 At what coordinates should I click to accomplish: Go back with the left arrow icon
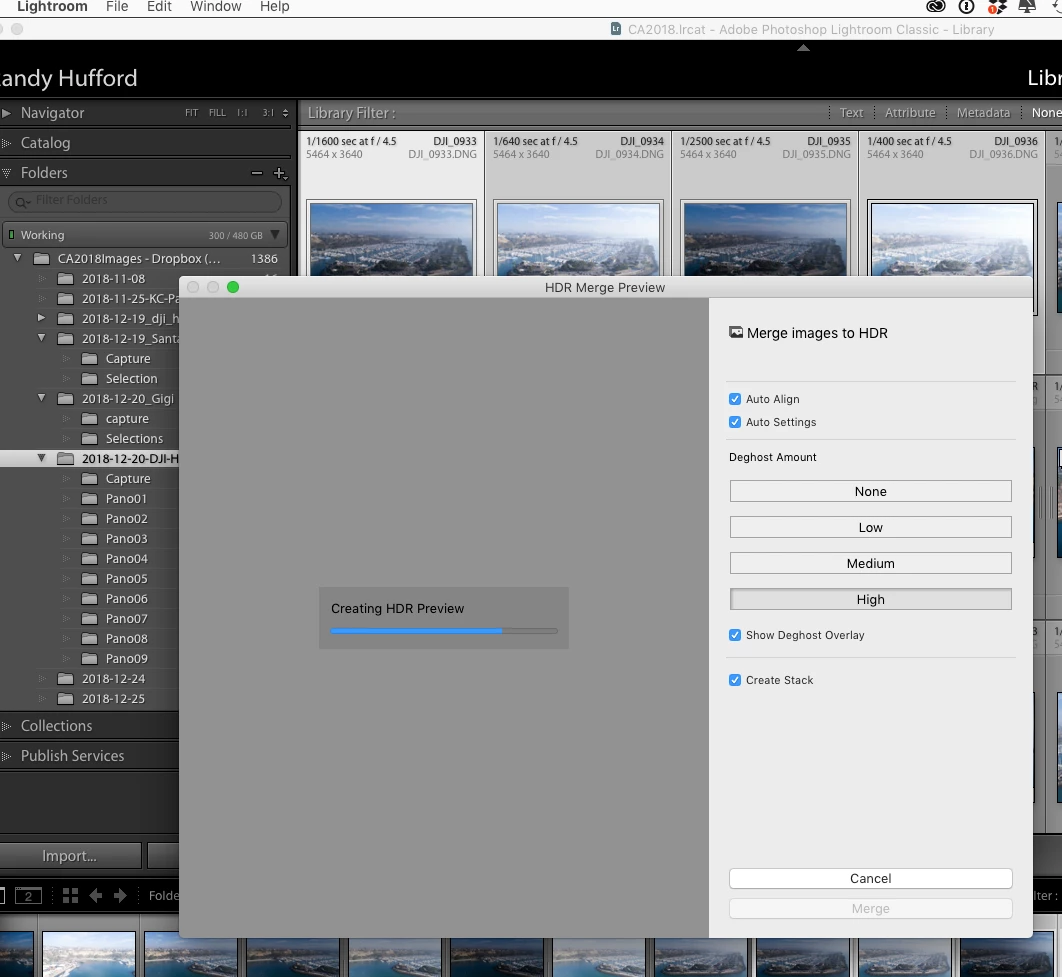(x=95, y=895)
